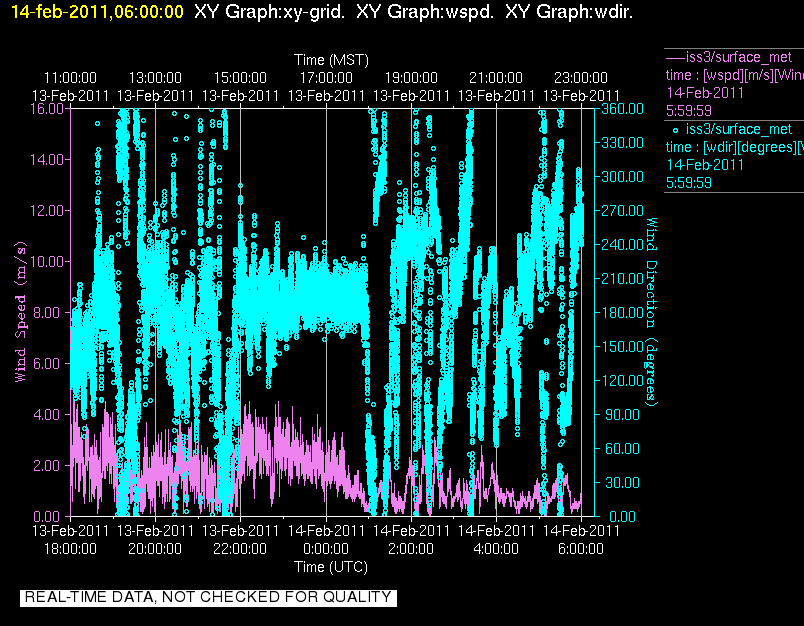Click the 22:00:00 UTC tick label
The height and width of the screenshot is (626, 804).
pyautogui.click(x=240, y=549)
